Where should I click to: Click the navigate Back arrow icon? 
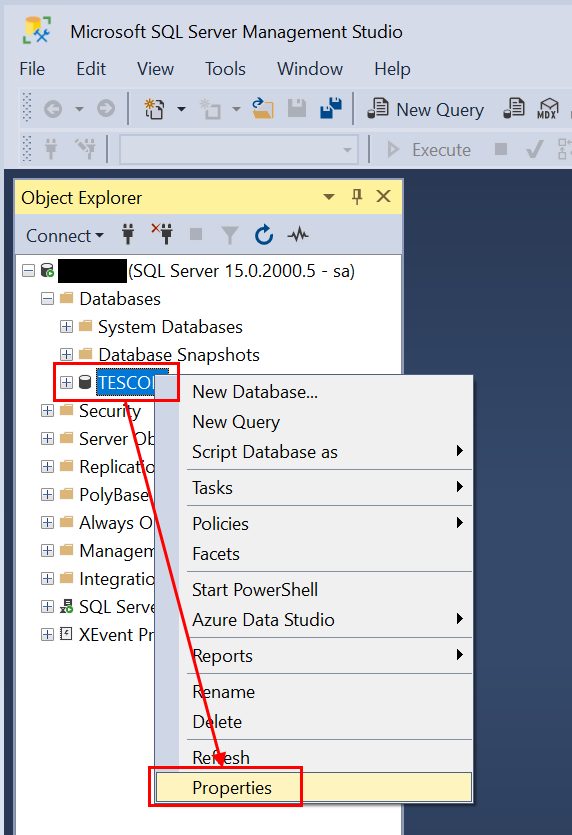point(53,109)
